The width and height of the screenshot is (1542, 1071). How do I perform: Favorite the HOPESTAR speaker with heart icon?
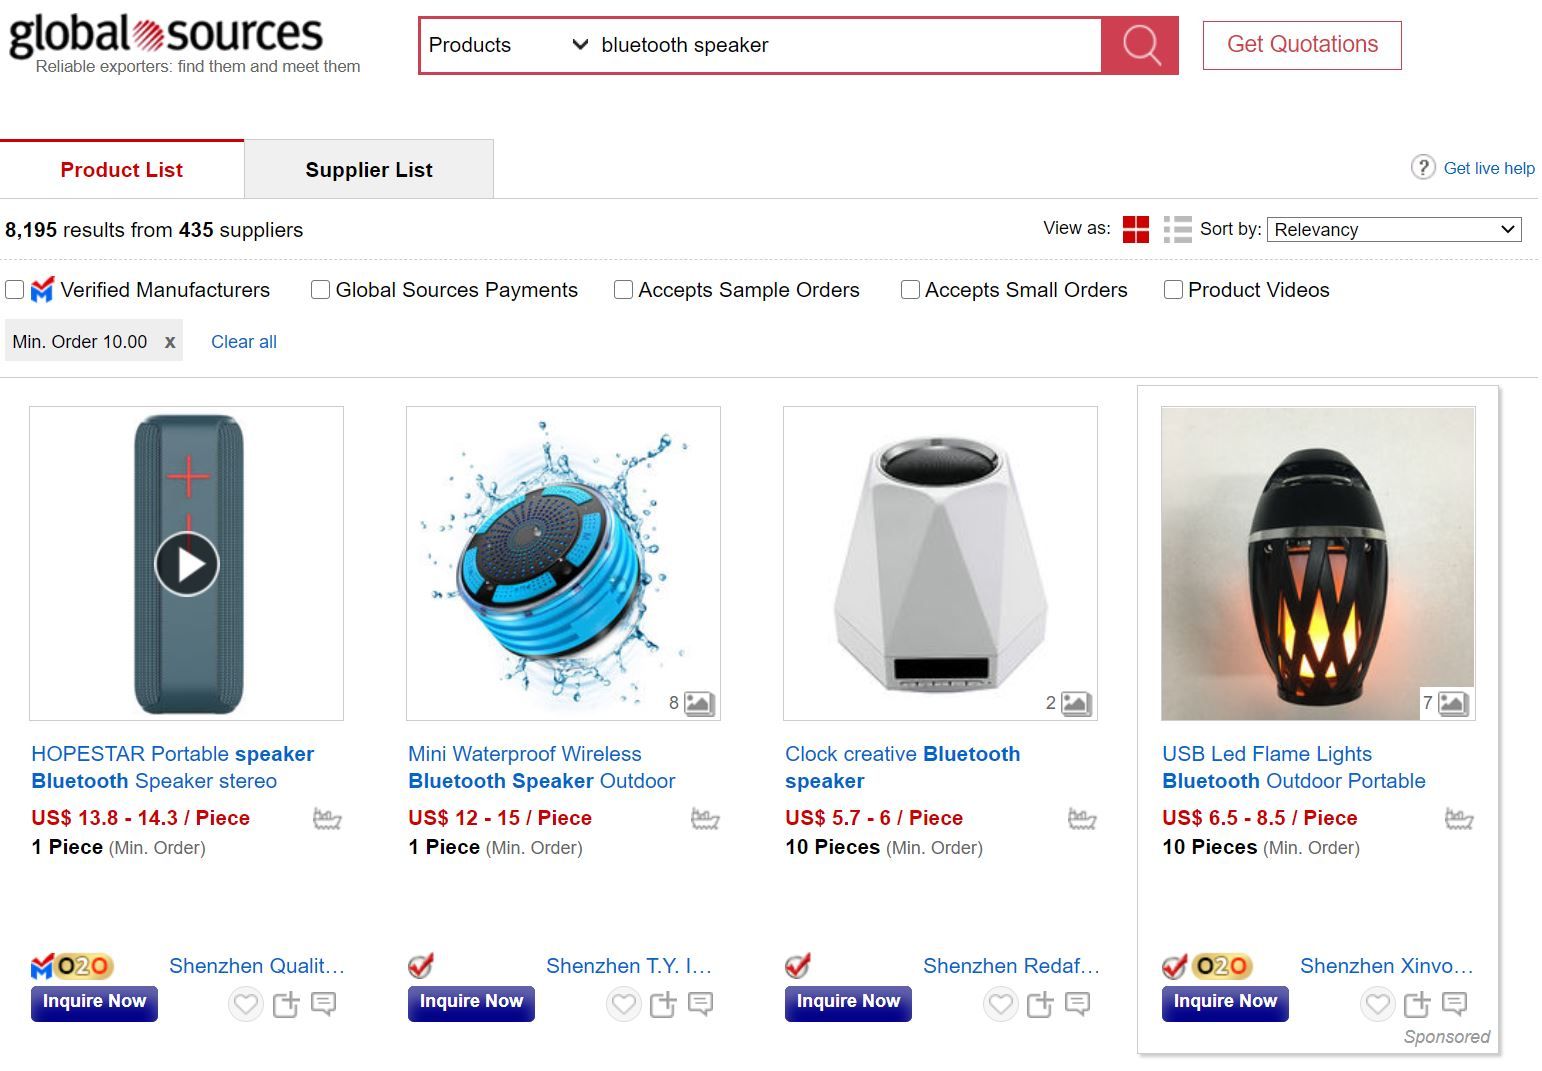pyautogui.click(x=246, y=1003)
